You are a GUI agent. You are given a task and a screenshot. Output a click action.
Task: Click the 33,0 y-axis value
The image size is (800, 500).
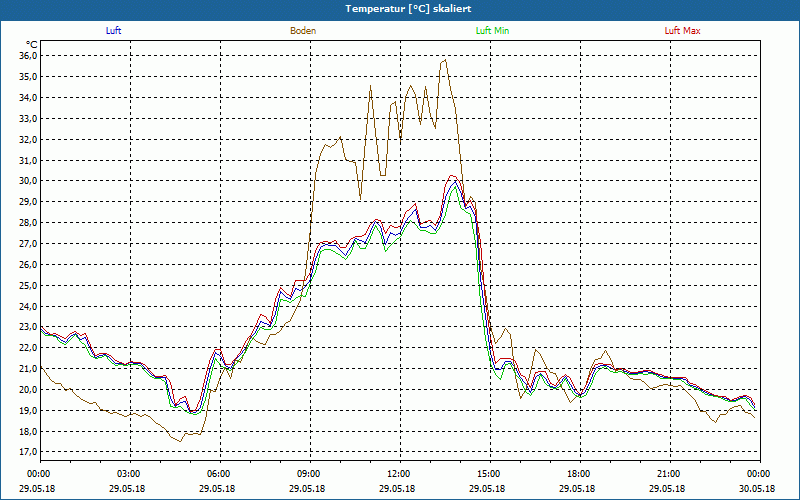pos(28,118)
